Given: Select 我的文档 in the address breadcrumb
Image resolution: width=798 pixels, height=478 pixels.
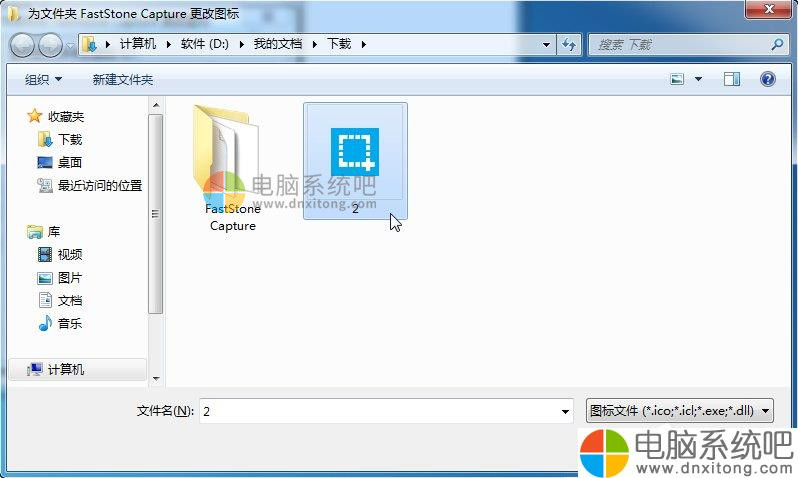Looking at the screenshot, I should (x=278, y=44).
